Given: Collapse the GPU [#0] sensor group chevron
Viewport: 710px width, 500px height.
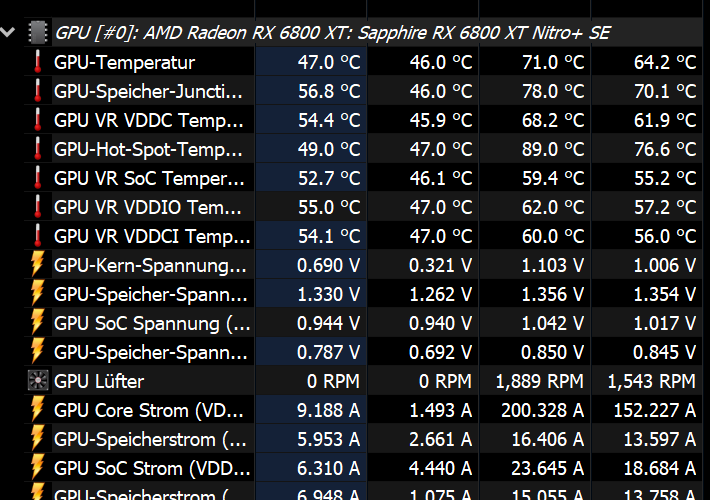Looking at the screenshot, I should [8, 32].
